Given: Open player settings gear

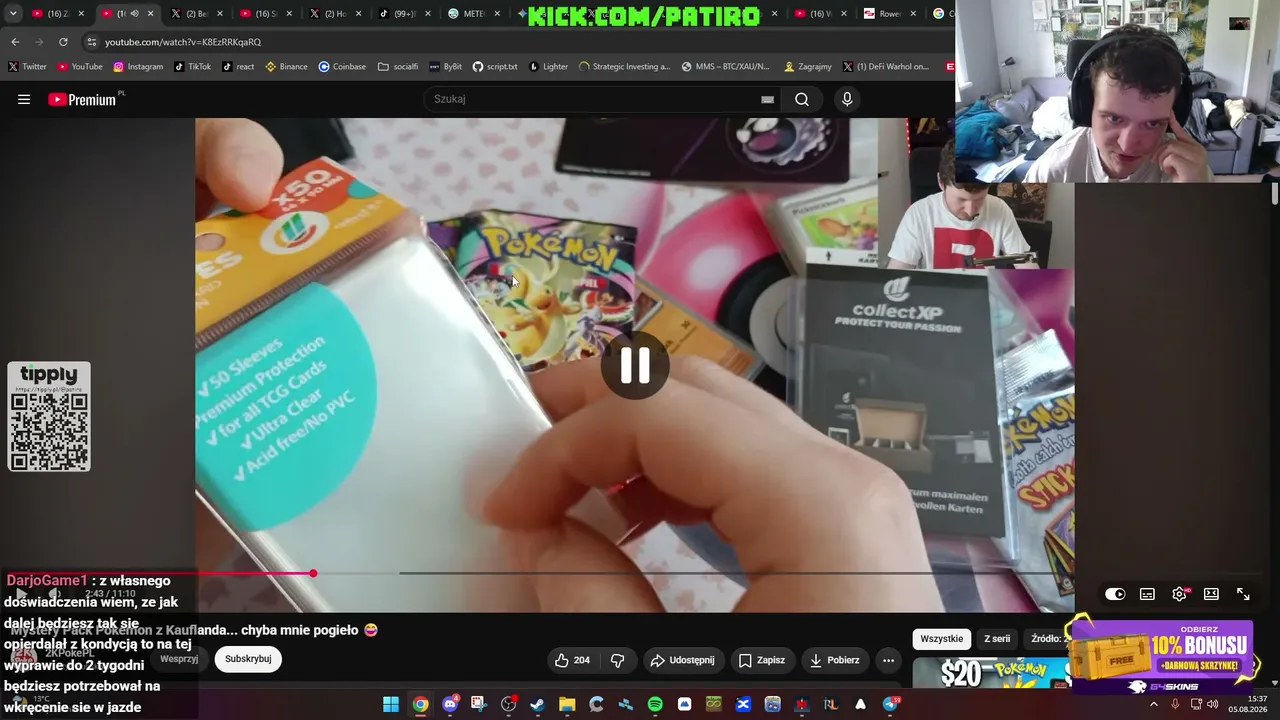Looking at the screenshot, I should [x=1179, y=594].
